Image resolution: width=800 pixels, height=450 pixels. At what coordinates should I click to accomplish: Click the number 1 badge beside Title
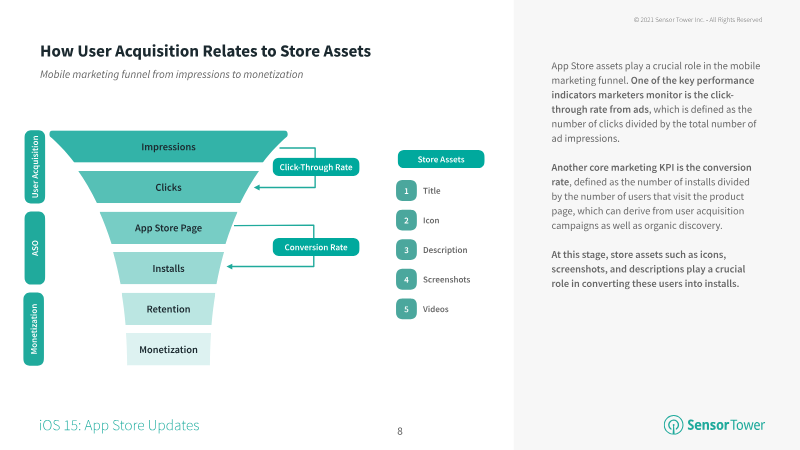click(406, 190)
